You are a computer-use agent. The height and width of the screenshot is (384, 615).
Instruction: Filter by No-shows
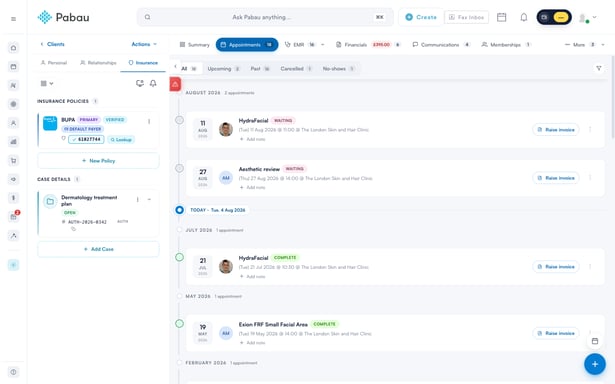pos(338,69)
